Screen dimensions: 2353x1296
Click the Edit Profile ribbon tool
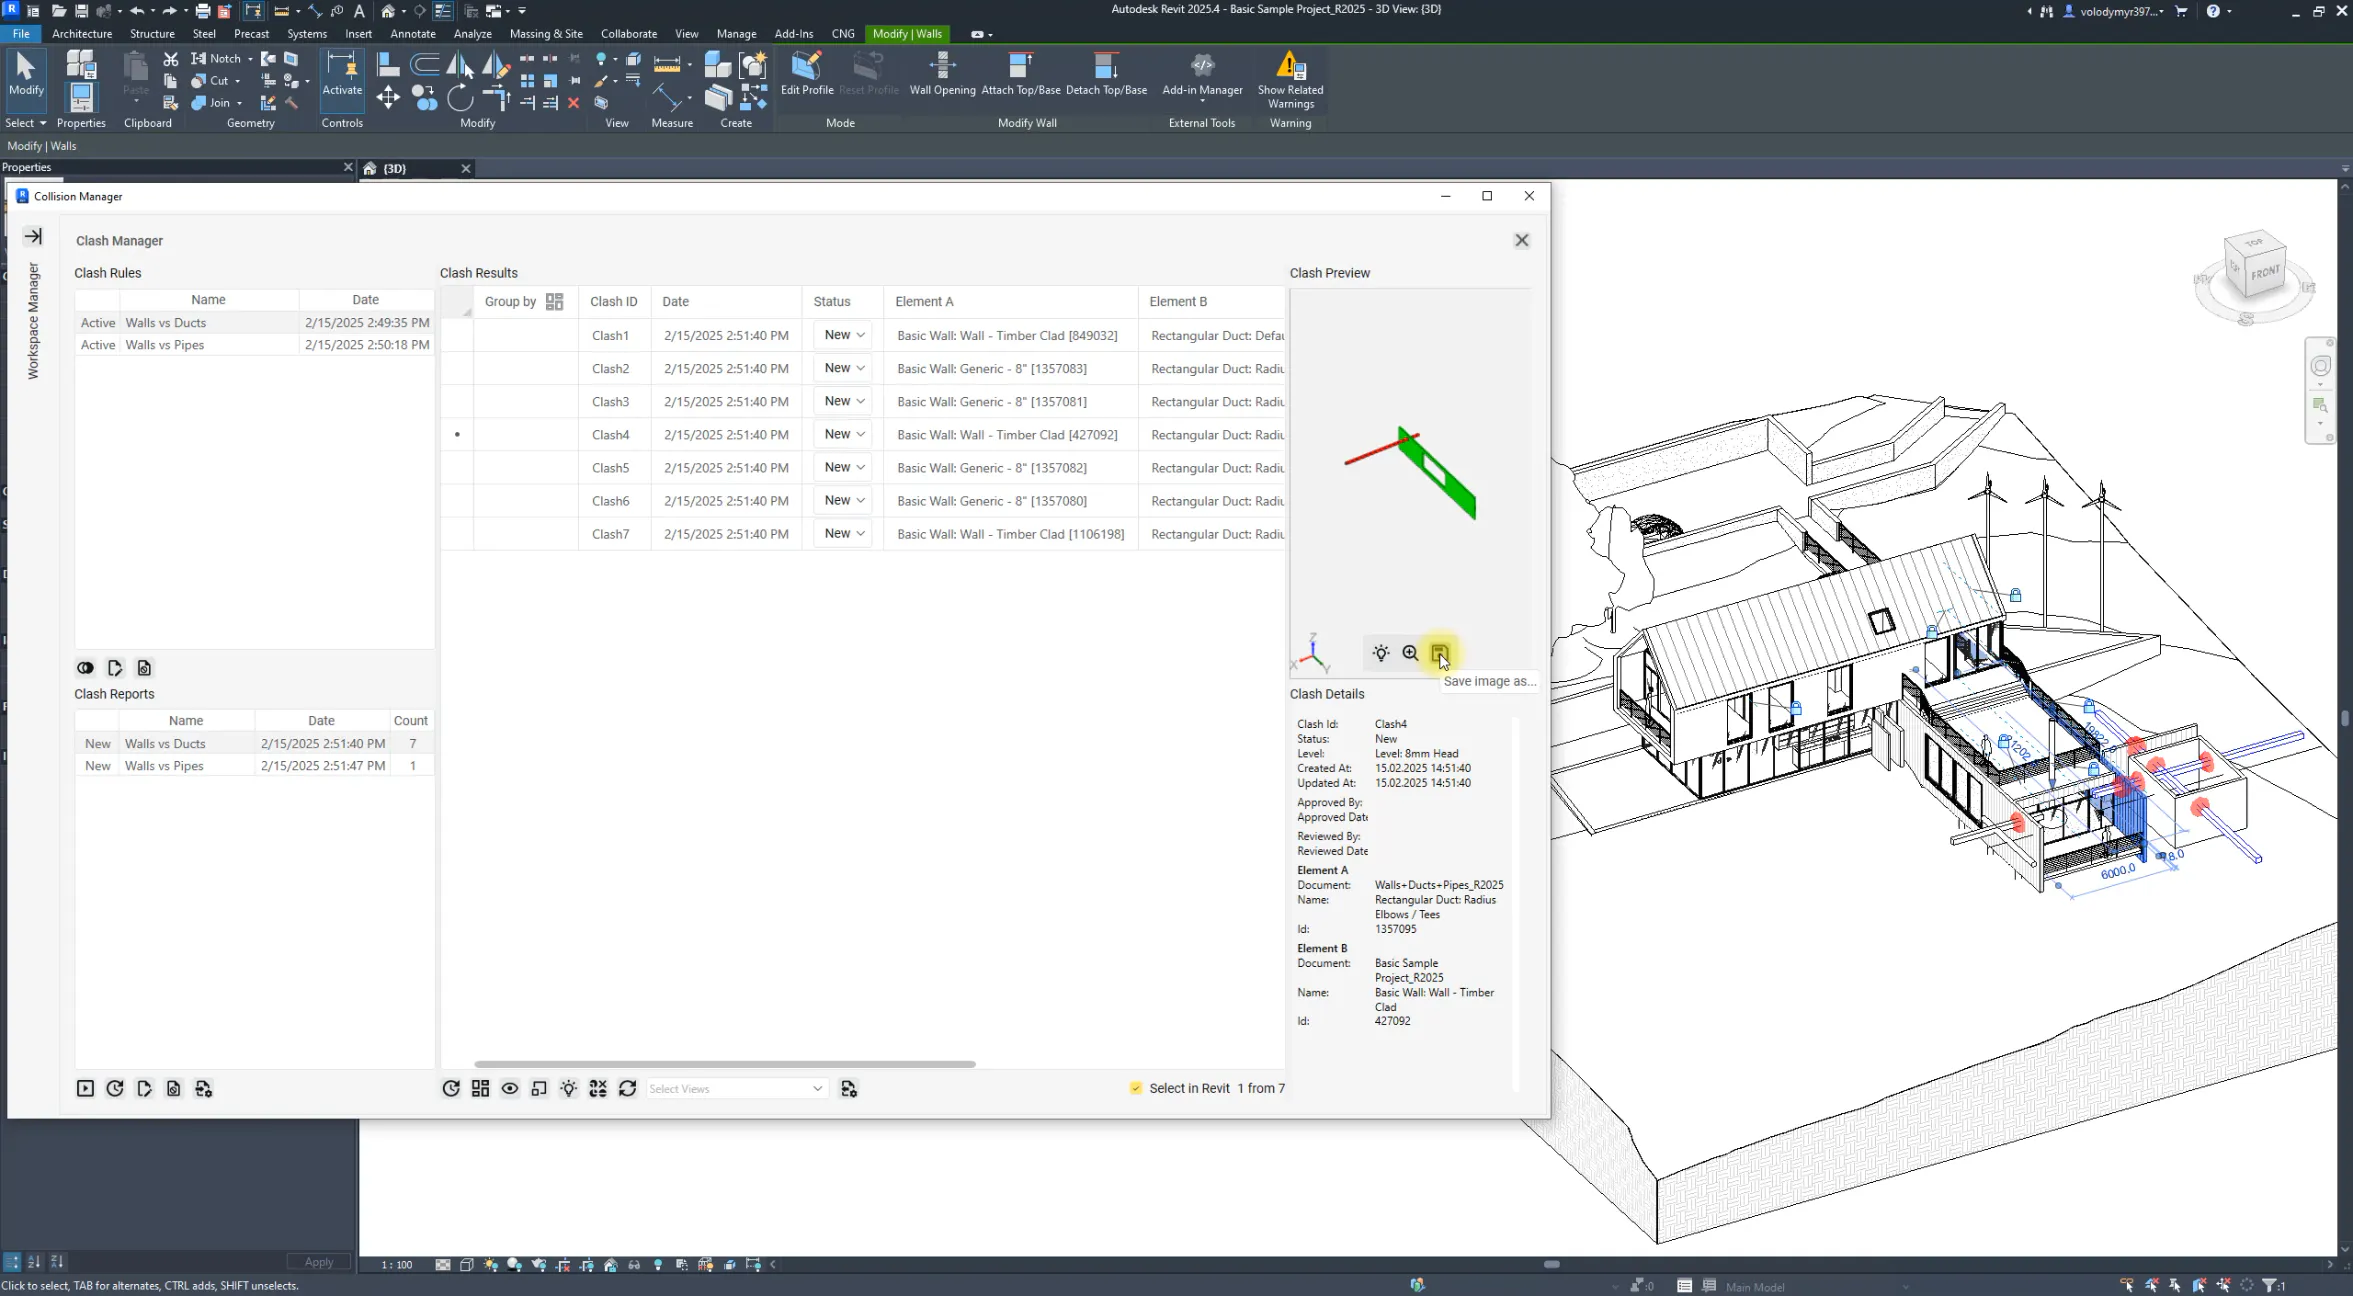pyautogui.click(x=807, y=75)
